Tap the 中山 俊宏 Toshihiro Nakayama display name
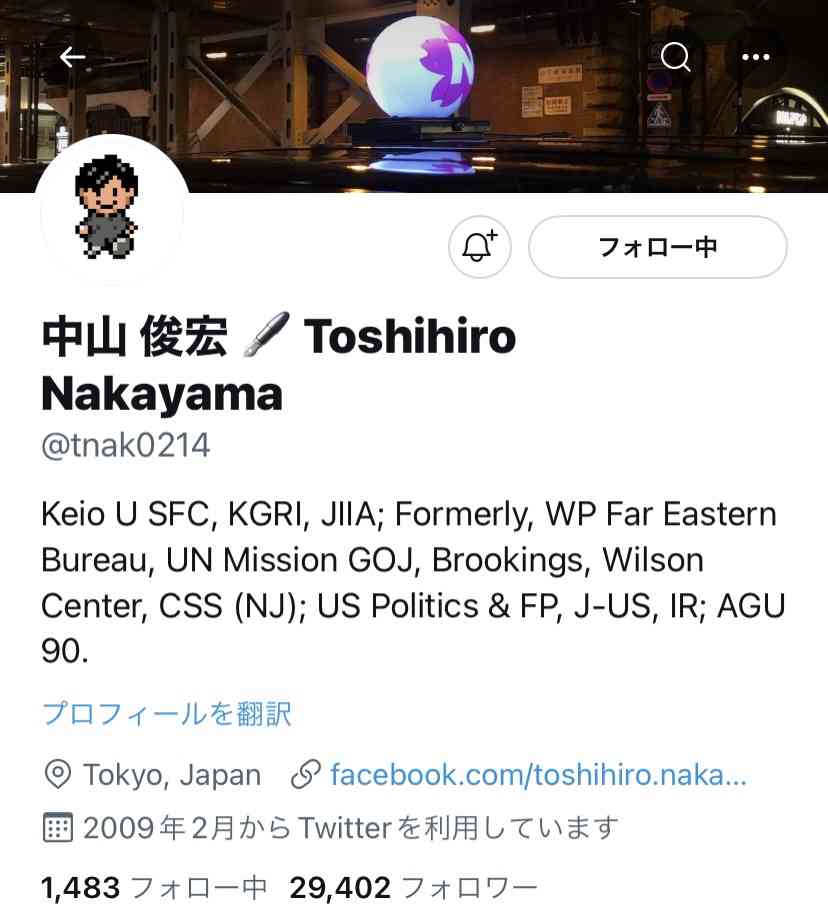Viewport: 828px width, 917px height. coord(279,364)
